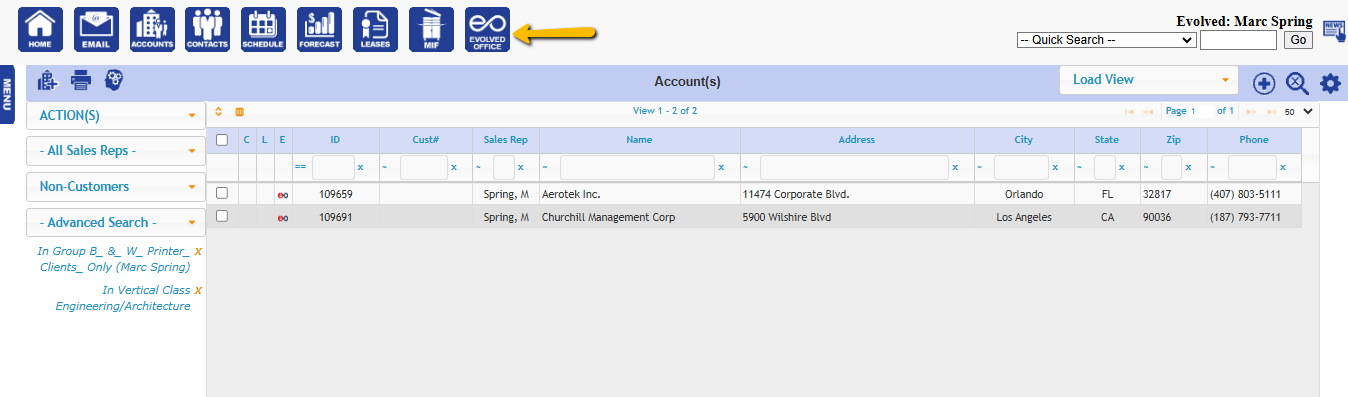Expand the side MENU tab
The image size is (1348, 397).
[7, 96]
